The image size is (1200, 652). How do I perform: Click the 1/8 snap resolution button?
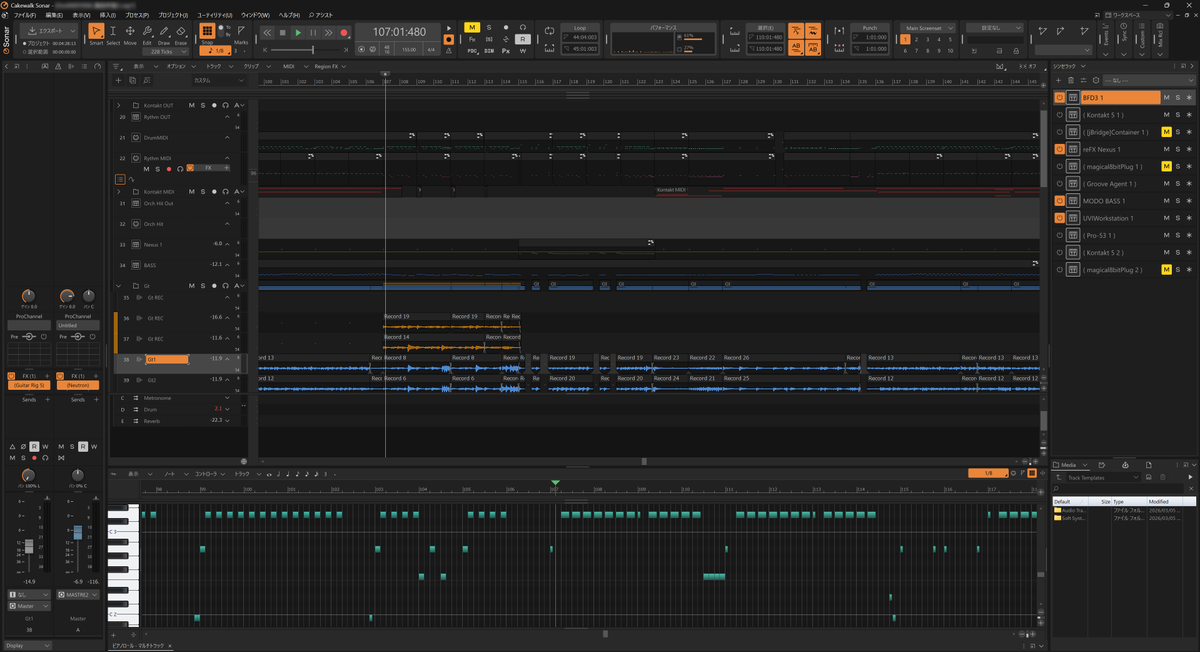coord(217,50)
